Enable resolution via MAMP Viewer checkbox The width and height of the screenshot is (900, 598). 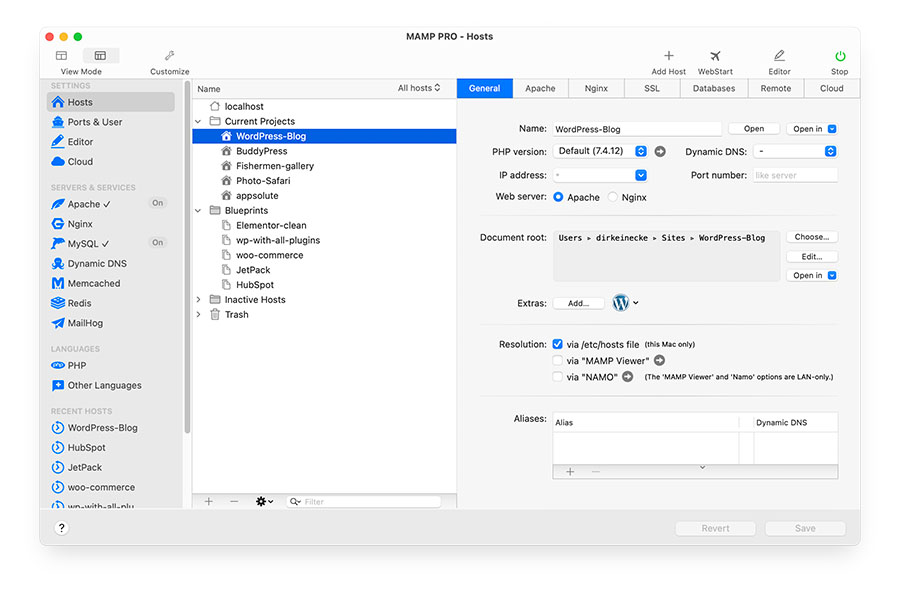click(557, 360)
